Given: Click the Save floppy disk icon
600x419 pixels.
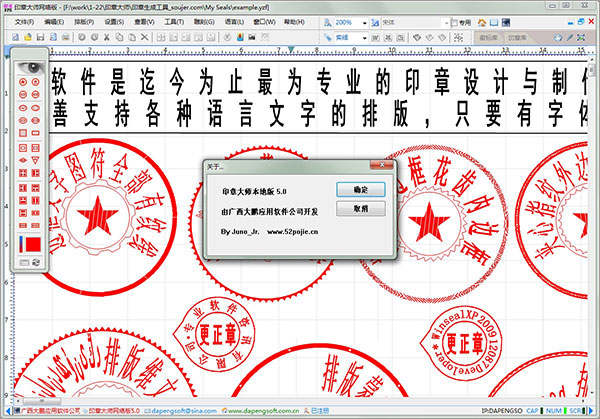Looking at the screenshot, I should (40, 37).
